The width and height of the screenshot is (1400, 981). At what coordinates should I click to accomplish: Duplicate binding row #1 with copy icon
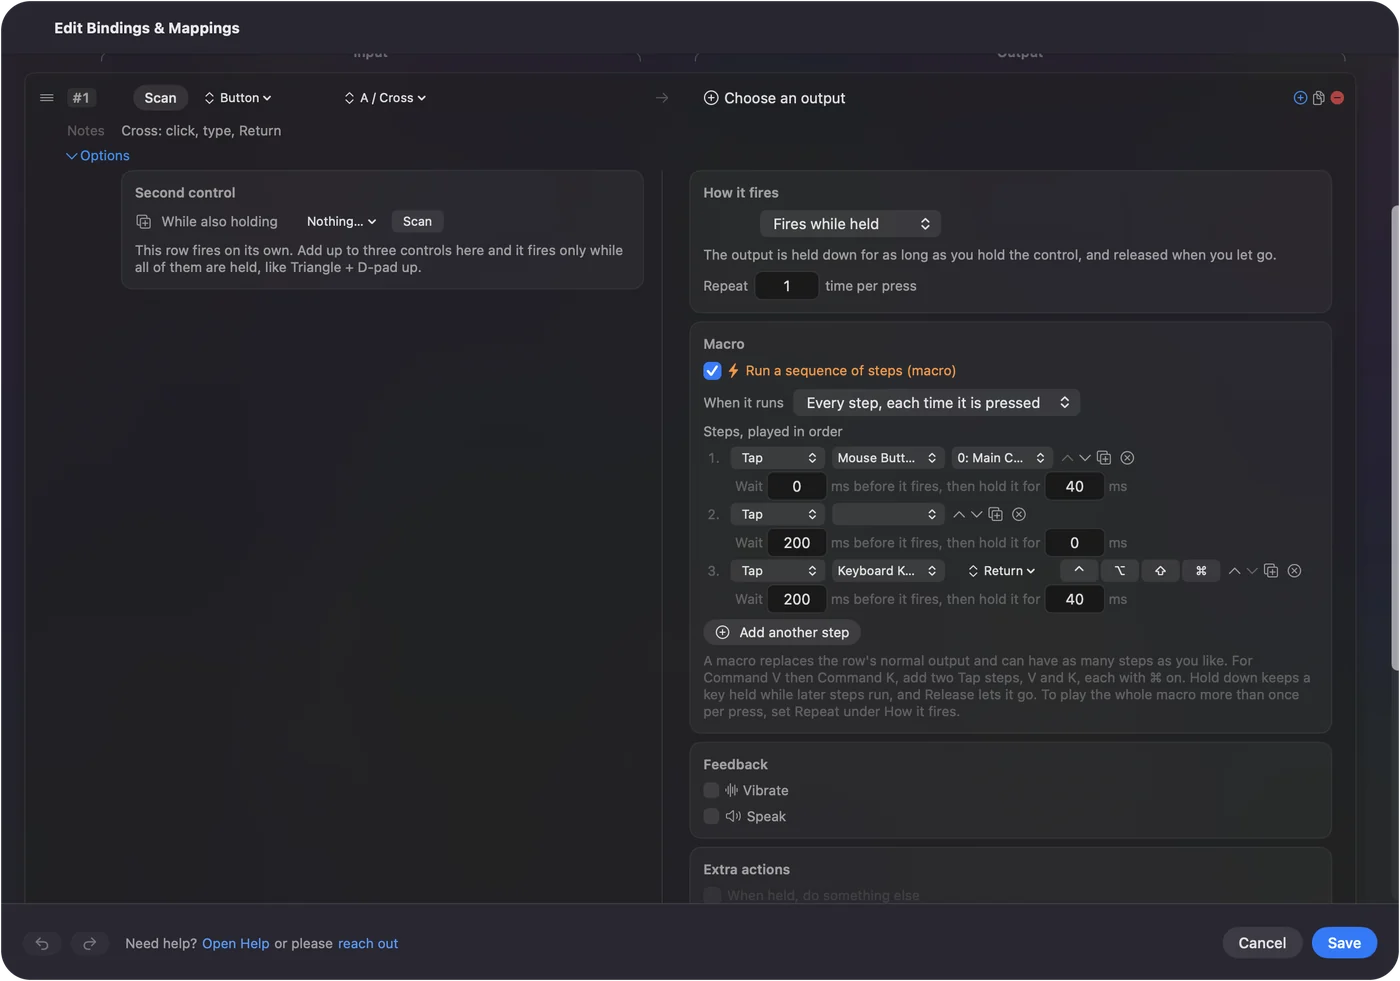pos(1319,98)
